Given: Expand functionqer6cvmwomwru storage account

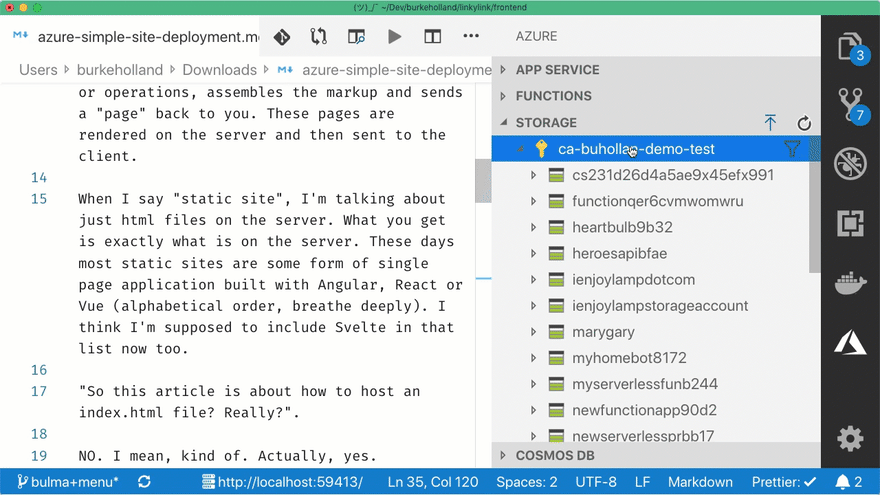Looking at the screenshot, I should point(533,201).
